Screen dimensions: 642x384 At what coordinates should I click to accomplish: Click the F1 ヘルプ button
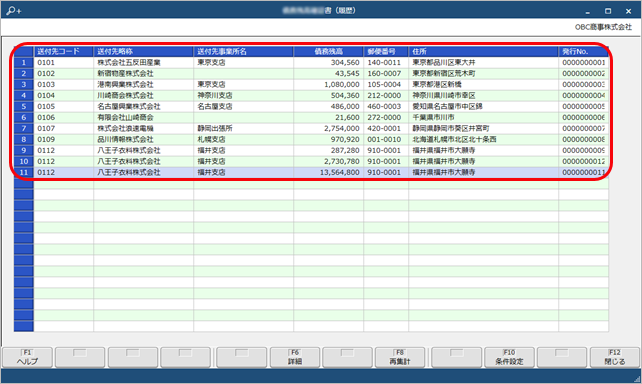tap(27, 357)
